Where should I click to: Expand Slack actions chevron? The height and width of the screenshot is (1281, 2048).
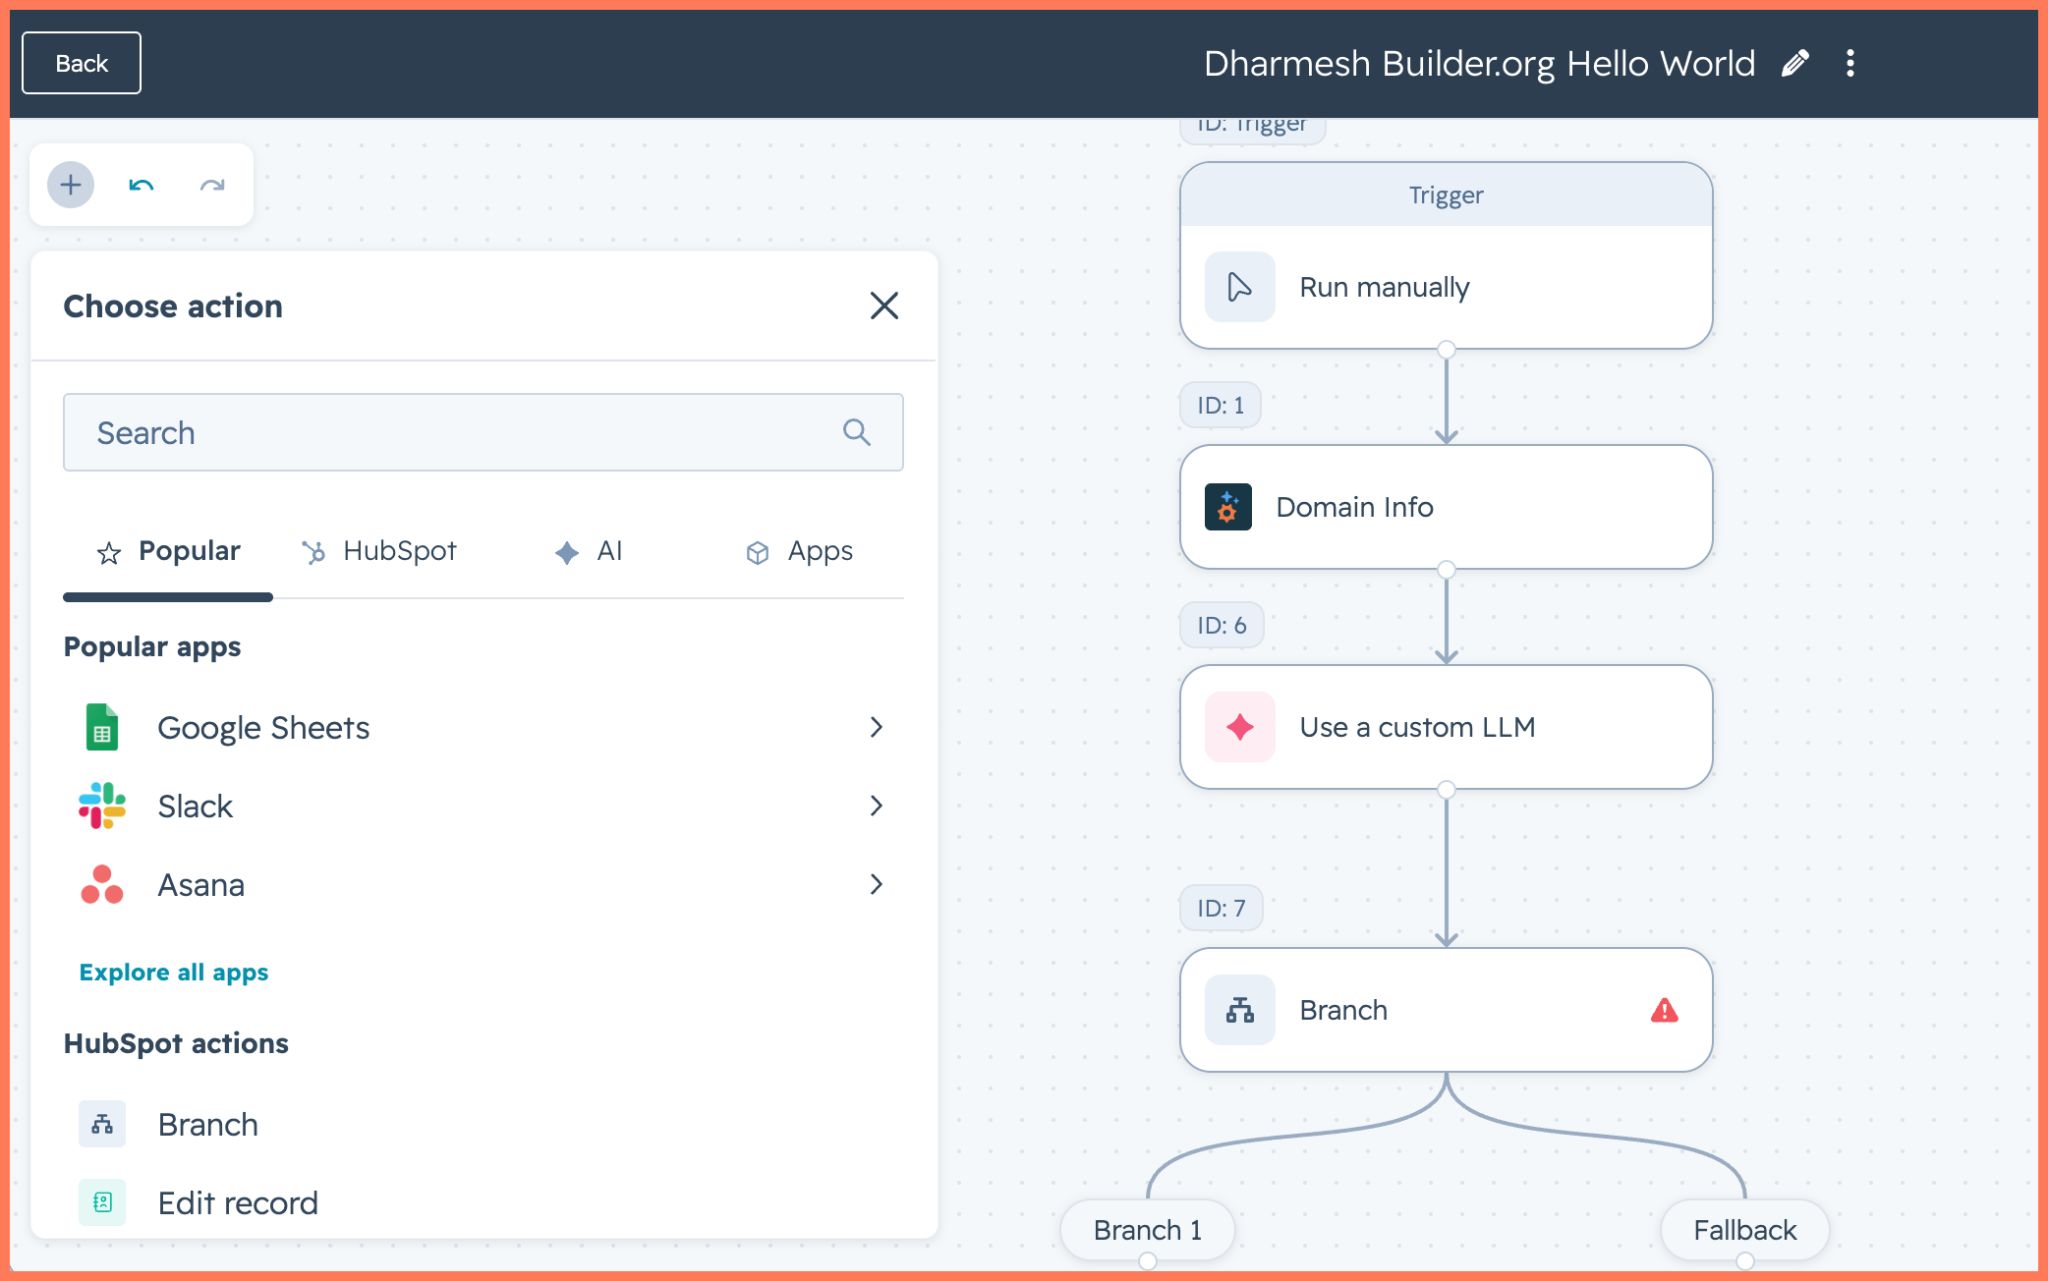[x=876, y=806]
